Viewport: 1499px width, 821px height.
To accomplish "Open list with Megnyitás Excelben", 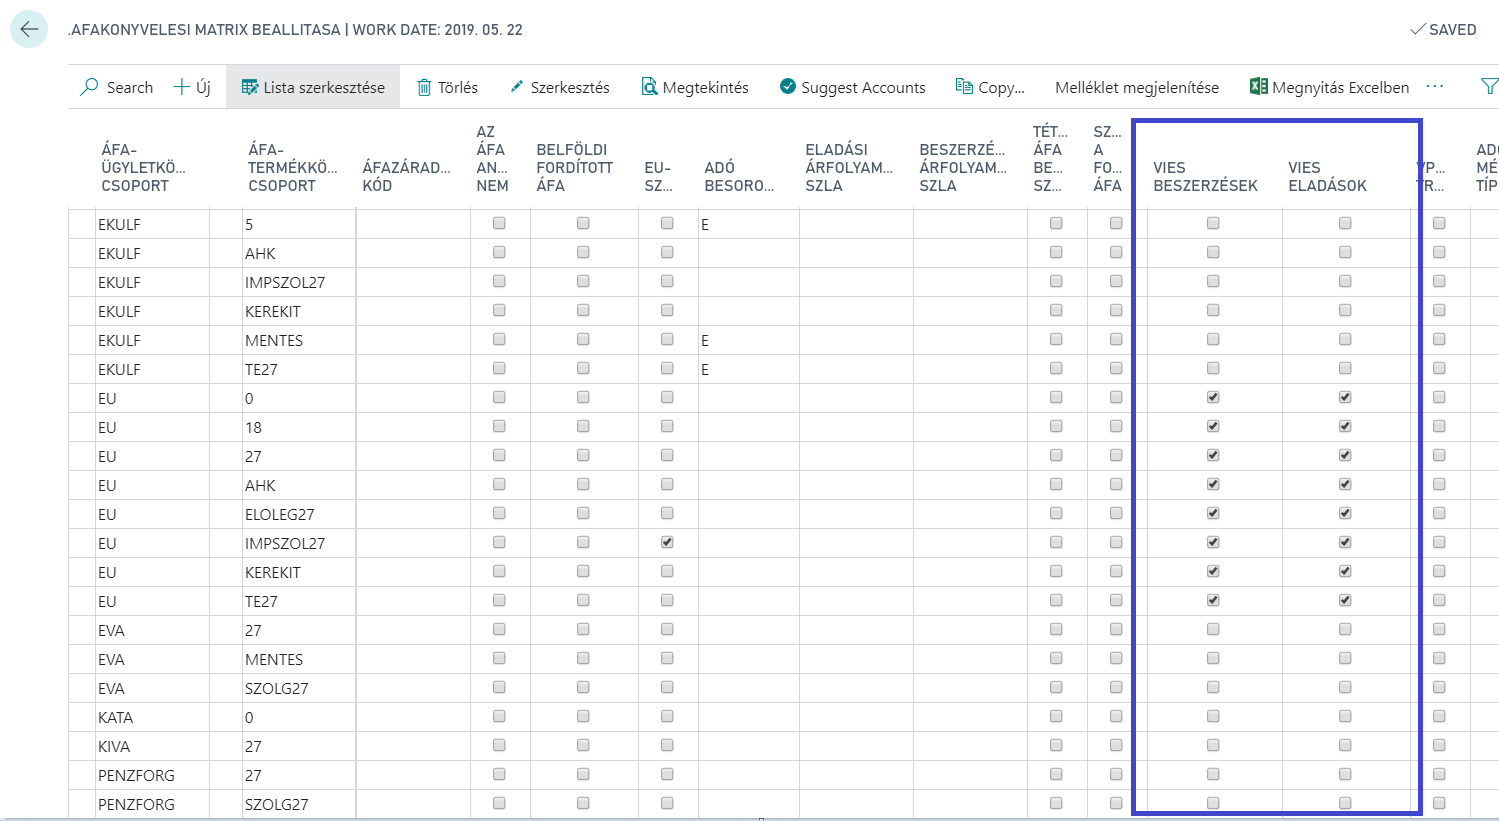I will point(1329,87).
